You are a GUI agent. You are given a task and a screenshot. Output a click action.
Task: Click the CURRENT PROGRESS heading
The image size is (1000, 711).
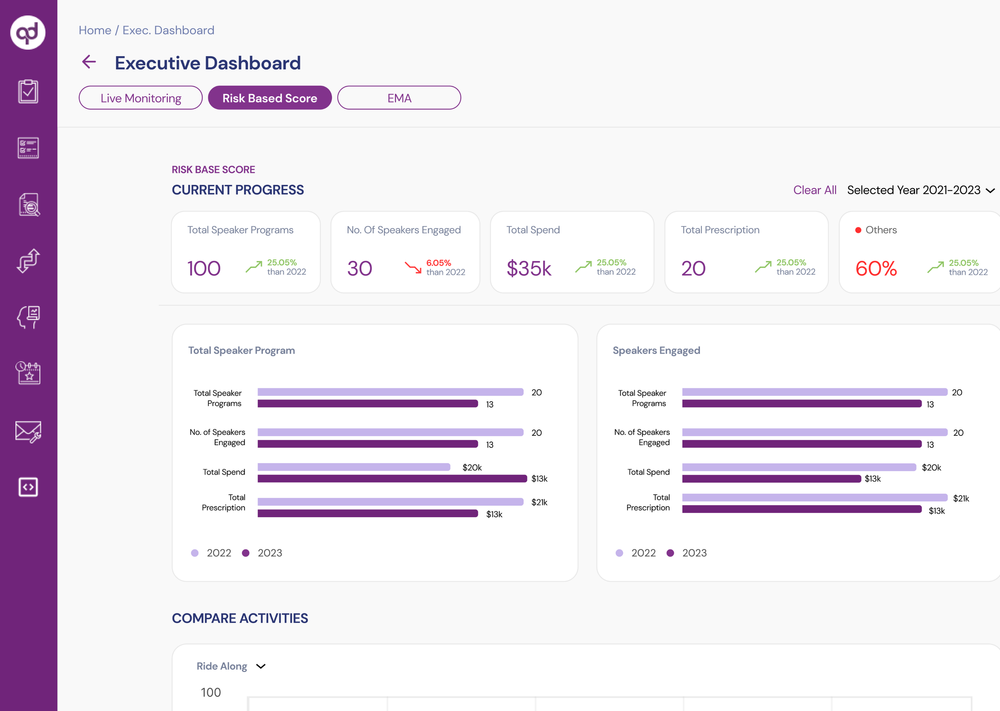click(x=238, y=190)
